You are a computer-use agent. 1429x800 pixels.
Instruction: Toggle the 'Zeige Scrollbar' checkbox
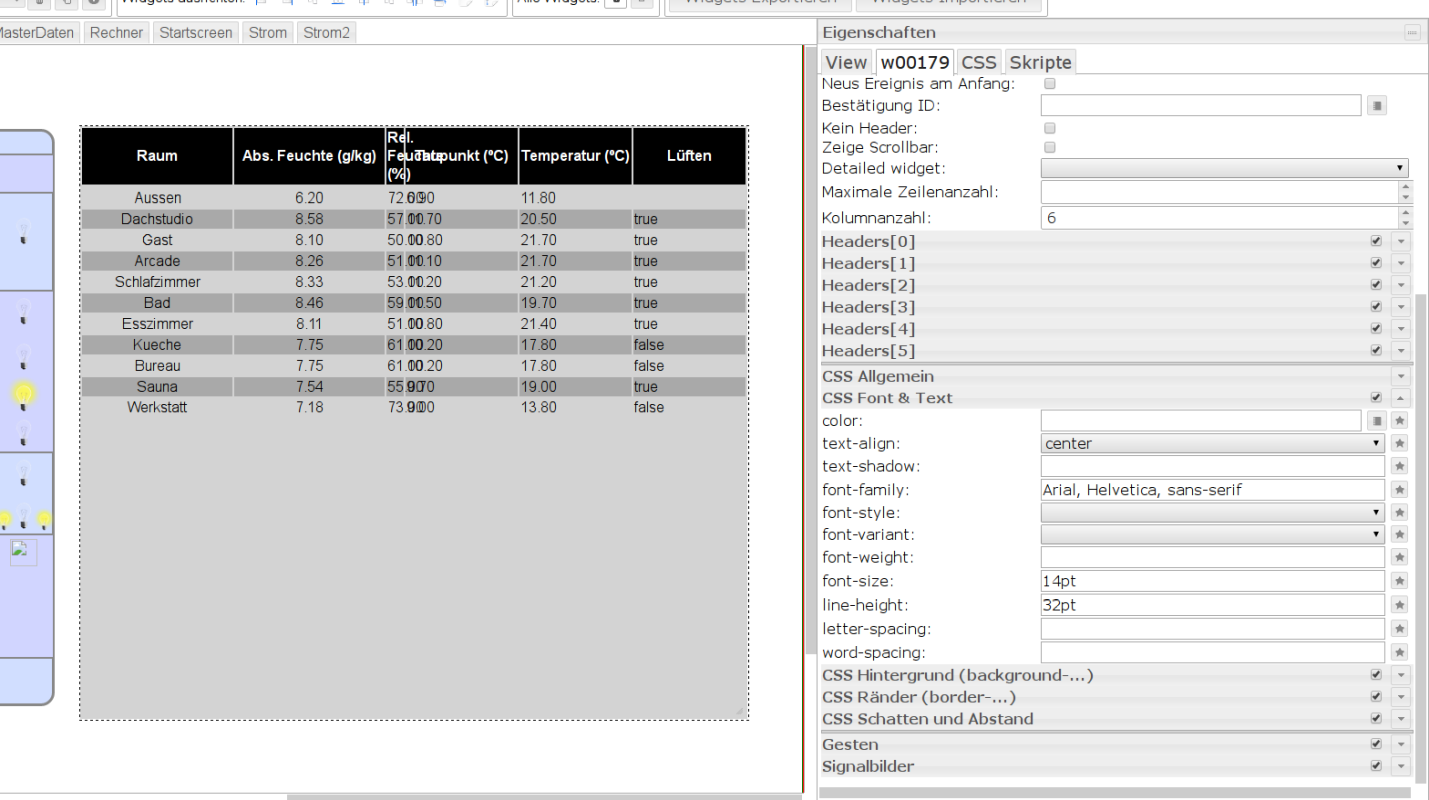click(1049, 148)
